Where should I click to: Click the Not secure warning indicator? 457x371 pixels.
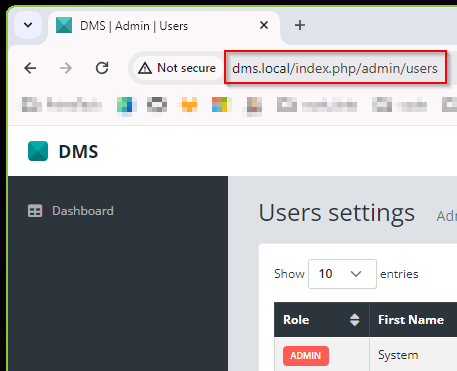click(x=177, y=68)
